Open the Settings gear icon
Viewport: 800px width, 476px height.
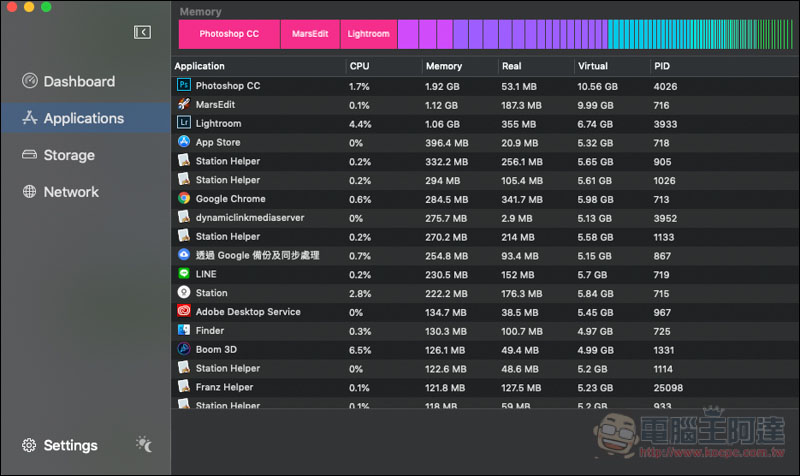click(29, 445)
